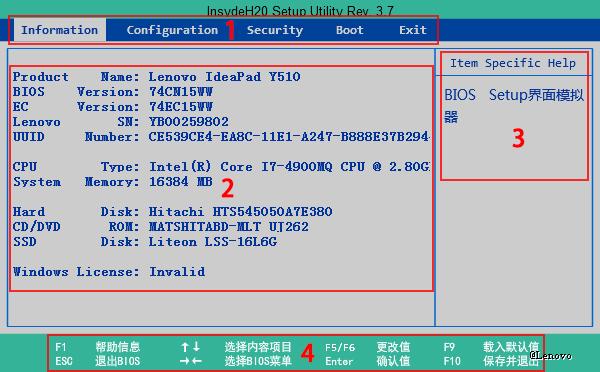Click the InsydeH20 Setup Utility title
The height and width of the screenshot is (372, 600).
tap(300, 11)
